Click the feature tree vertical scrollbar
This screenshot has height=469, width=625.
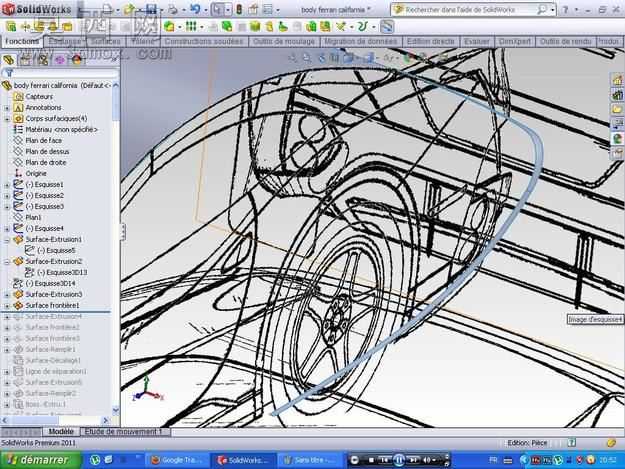116,247
